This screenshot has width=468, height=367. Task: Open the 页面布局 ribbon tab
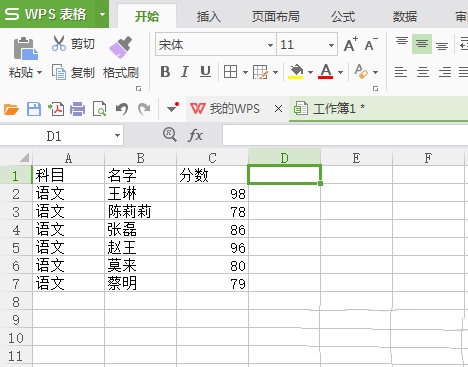pyautogui.click(x=275, y=16)
